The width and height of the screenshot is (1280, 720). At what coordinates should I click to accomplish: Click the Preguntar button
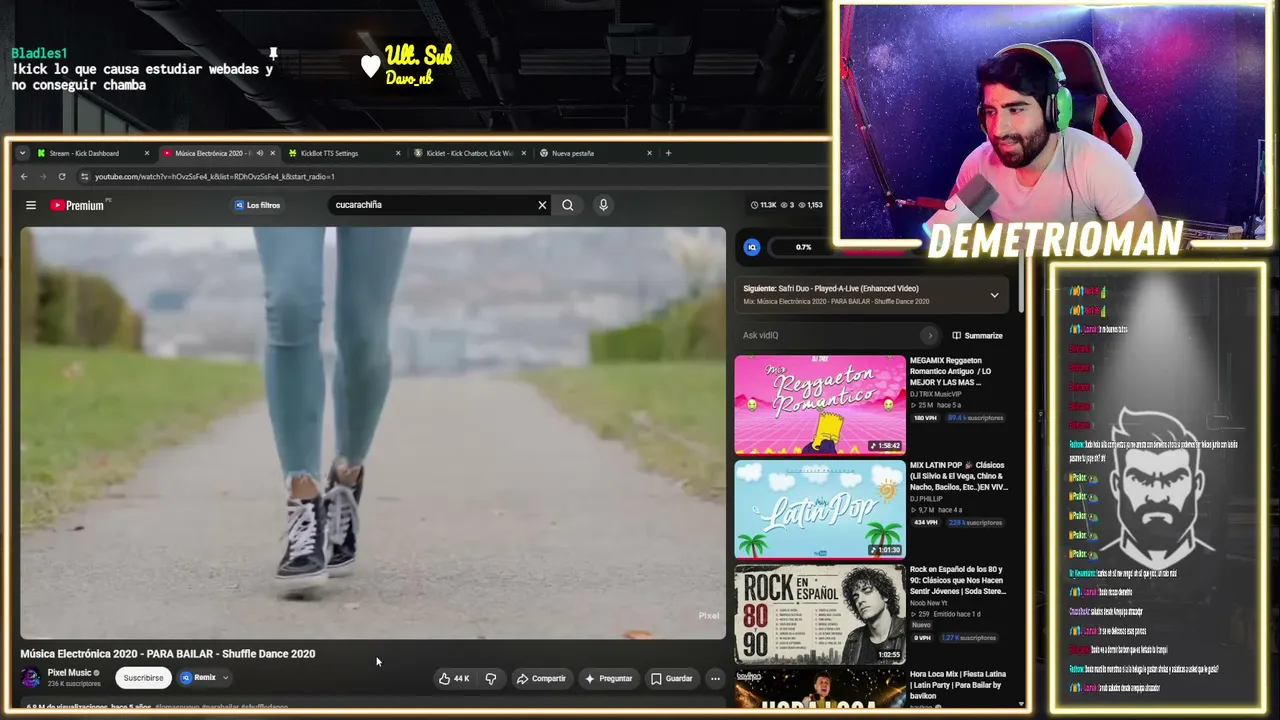point(608,678)
